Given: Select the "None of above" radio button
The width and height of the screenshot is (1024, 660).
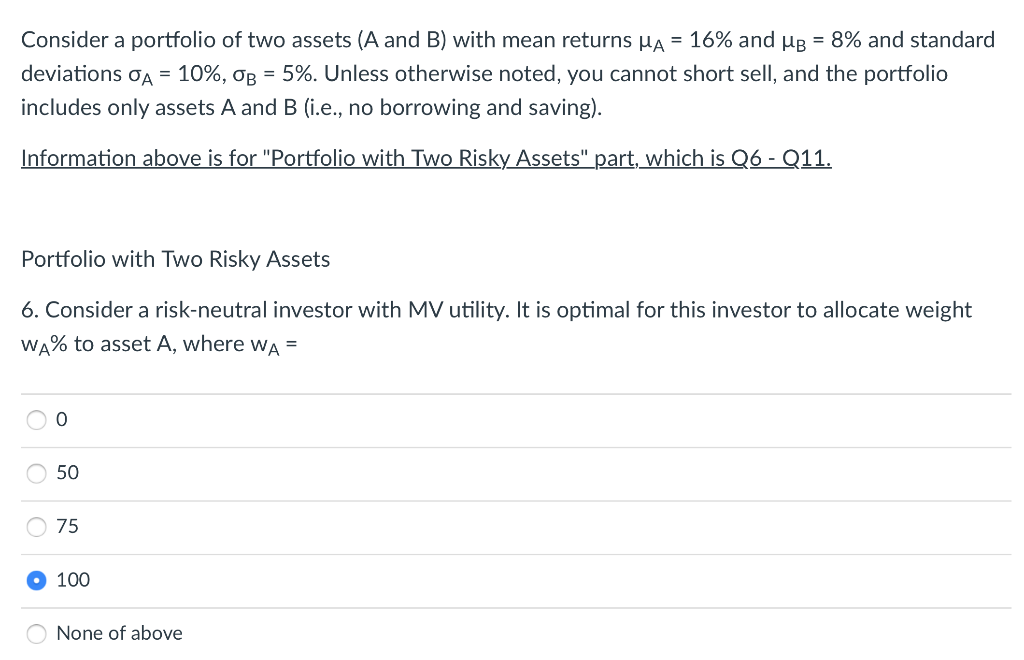Looking at the screenshot, I should click(37, 633).
